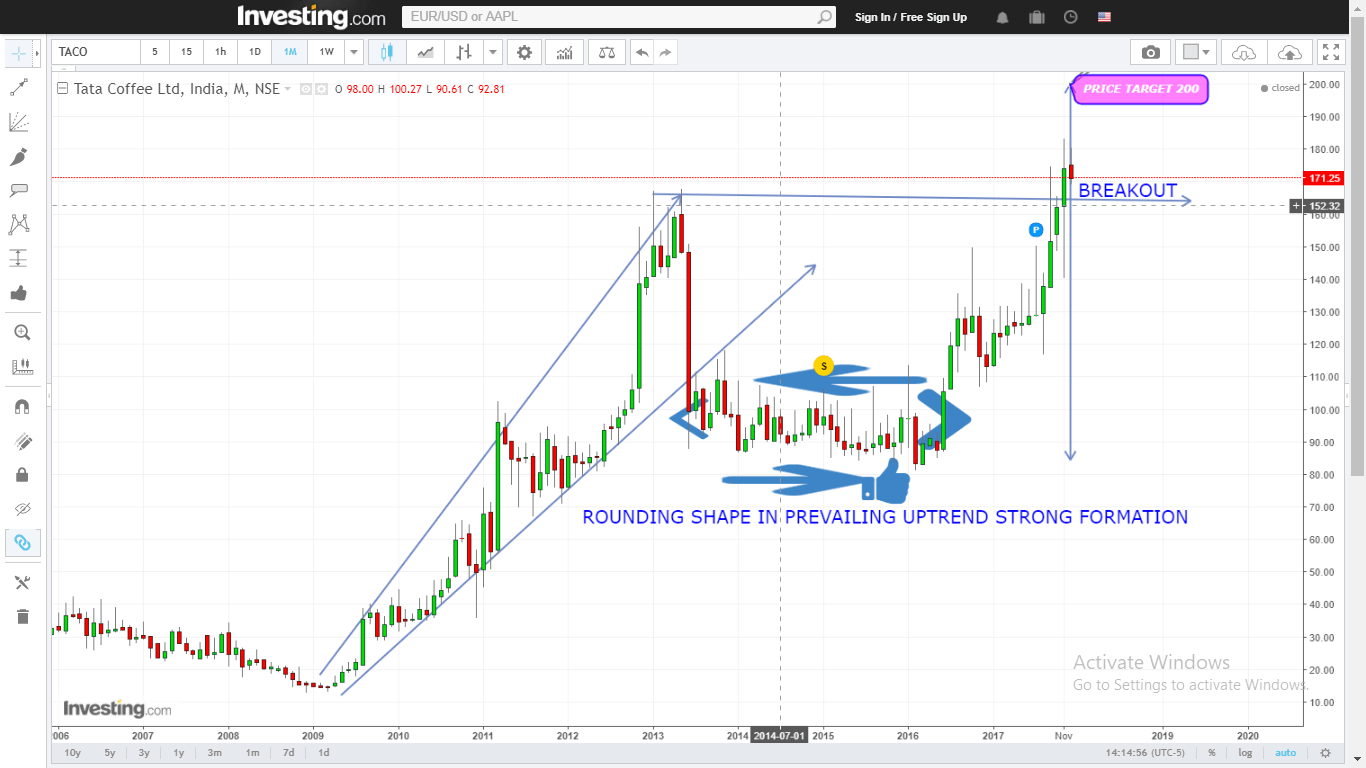The image size is (1366, 768).
Task: Expand the cursor tool flyout arrow
Action: point(38,53)
